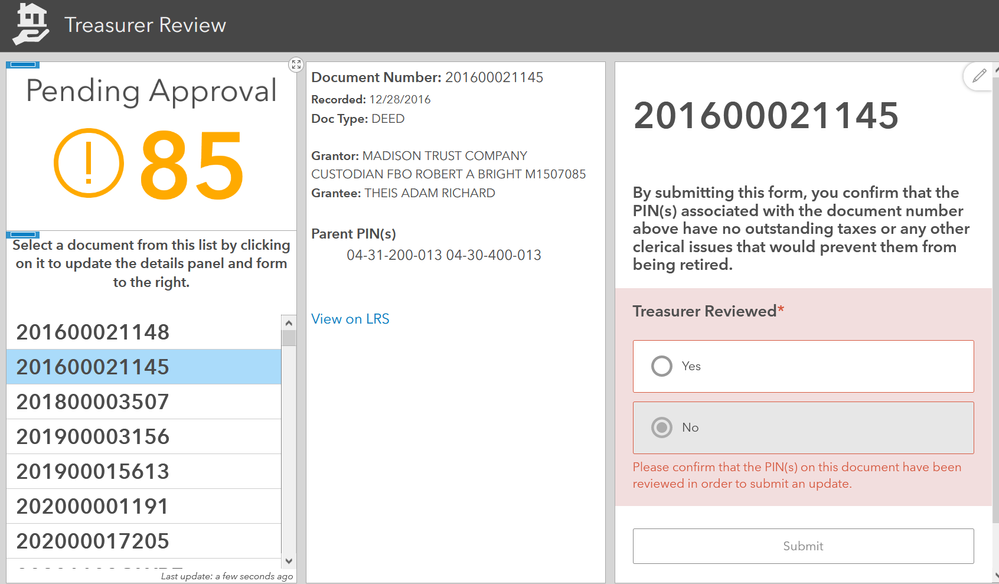Expand the Pending Approval panel with the fullscreen icon
999x584 pixels.
296,64
